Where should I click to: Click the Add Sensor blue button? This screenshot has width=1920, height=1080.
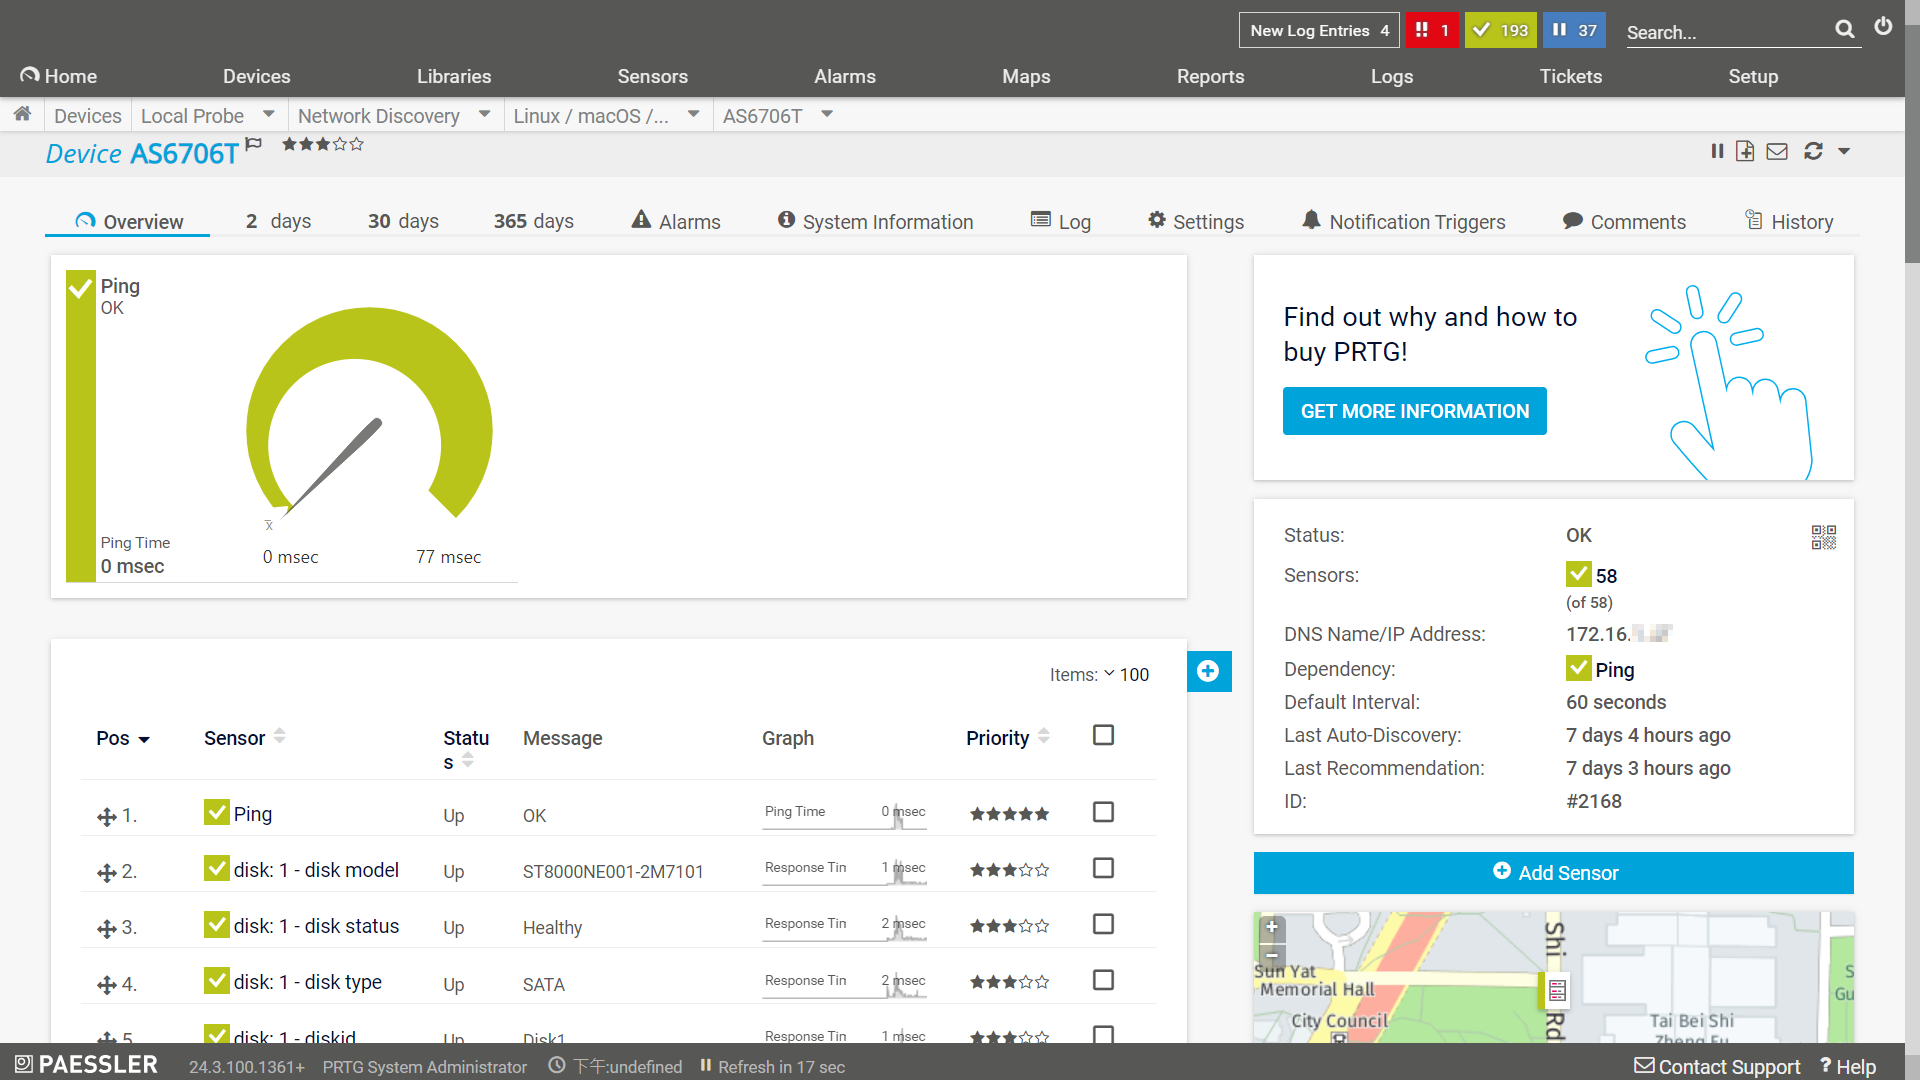click(x=1553, y=873)
